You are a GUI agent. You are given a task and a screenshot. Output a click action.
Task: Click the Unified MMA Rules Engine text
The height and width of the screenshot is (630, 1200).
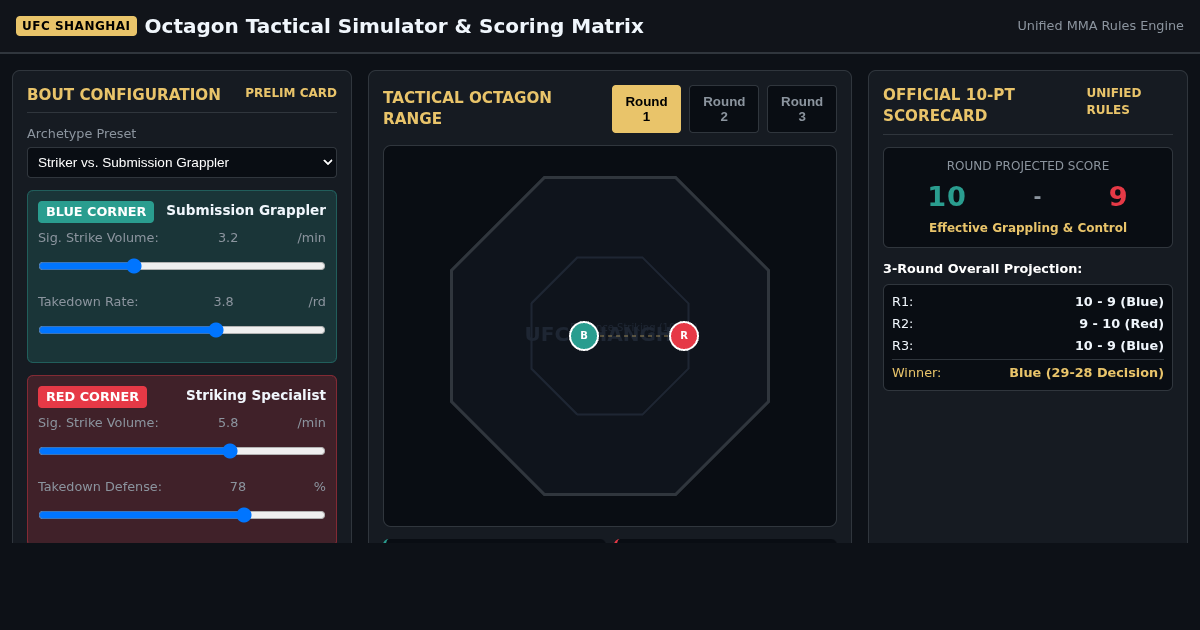tap(1100, 26)
